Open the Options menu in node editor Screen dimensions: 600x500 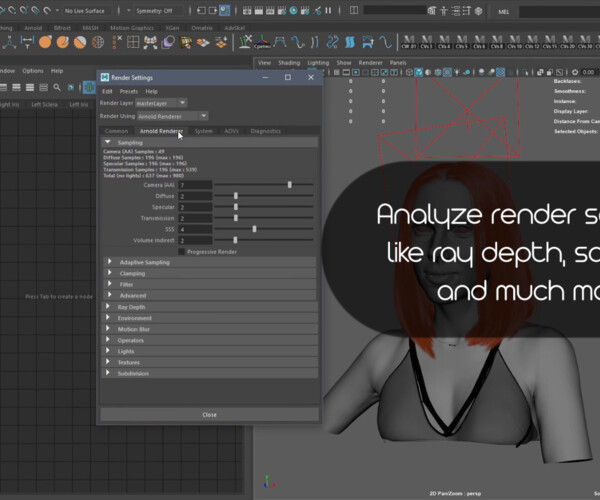33,71
